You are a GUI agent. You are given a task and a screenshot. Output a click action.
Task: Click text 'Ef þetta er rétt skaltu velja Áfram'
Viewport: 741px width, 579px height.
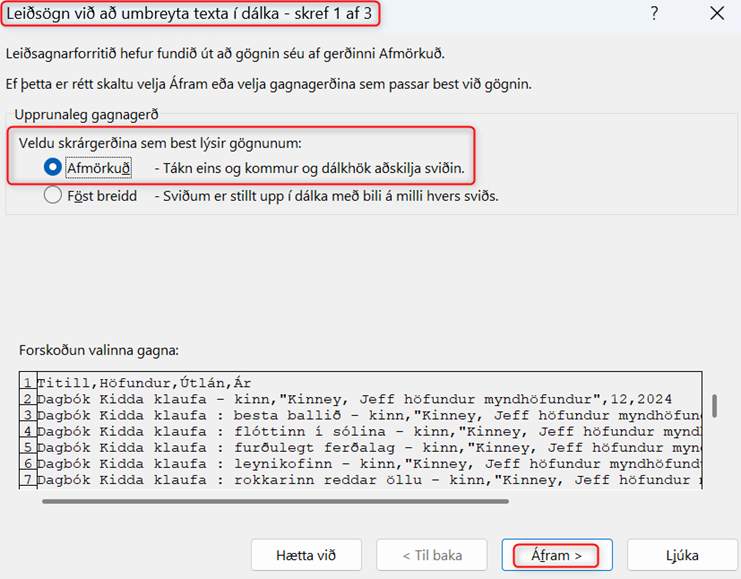268,84
